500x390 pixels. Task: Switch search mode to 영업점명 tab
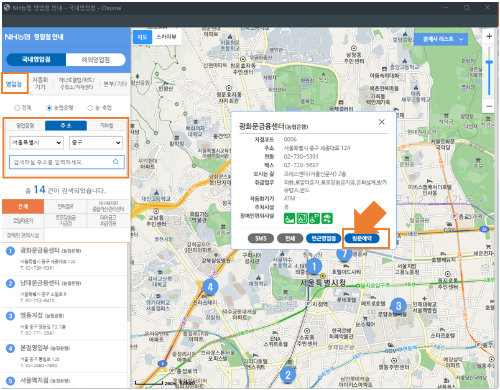[x=25, y=125]
